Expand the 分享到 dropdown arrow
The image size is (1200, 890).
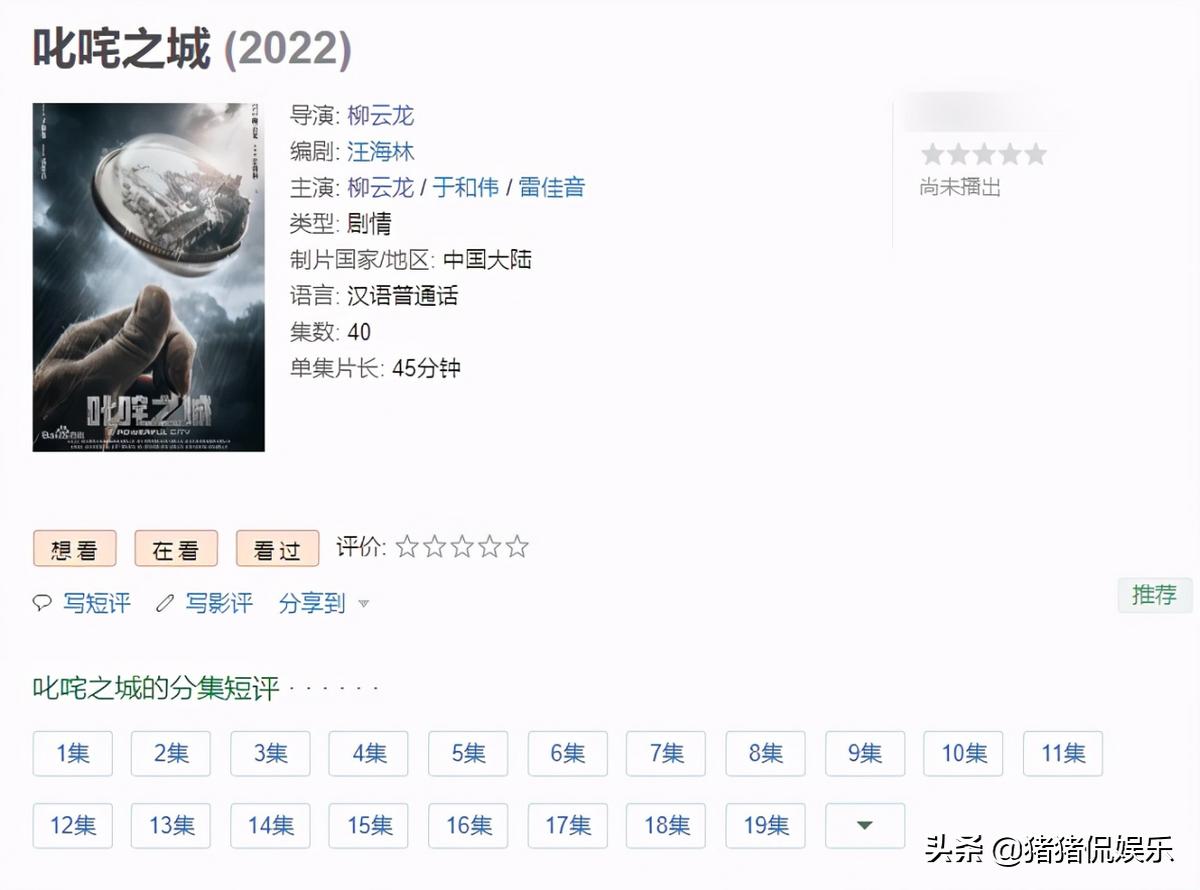(364, 604)
